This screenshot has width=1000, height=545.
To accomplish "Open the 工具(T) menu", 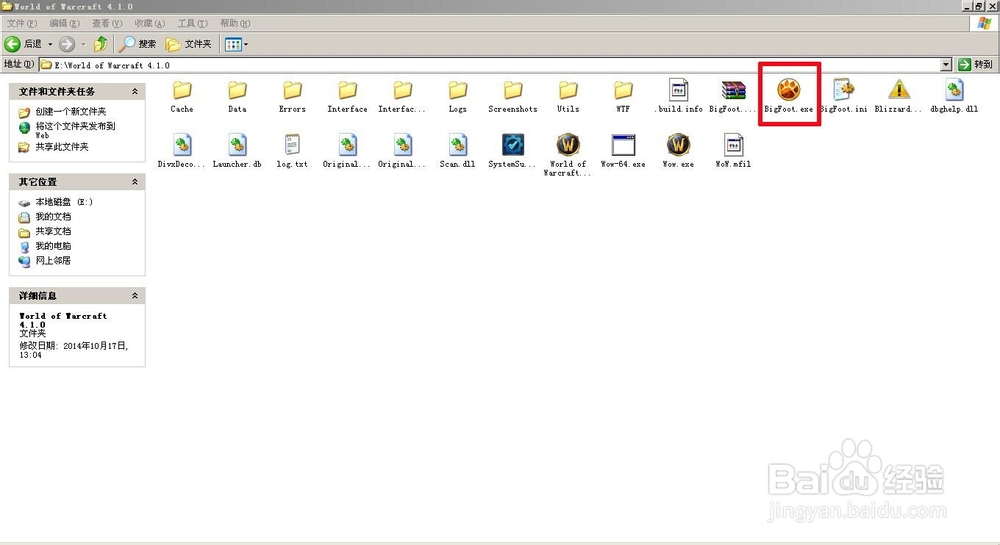I will [x=192, y=23].
